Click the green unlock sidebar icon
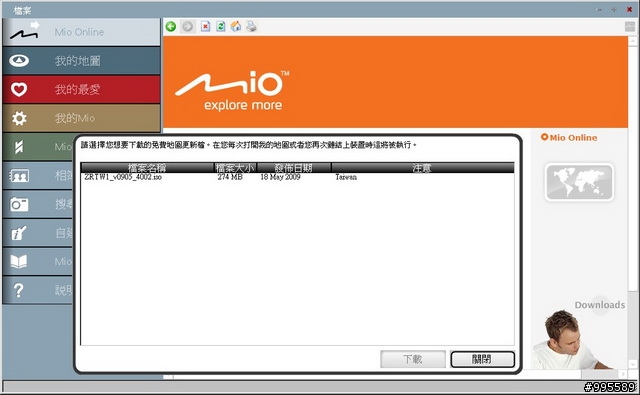 [19, 146]
